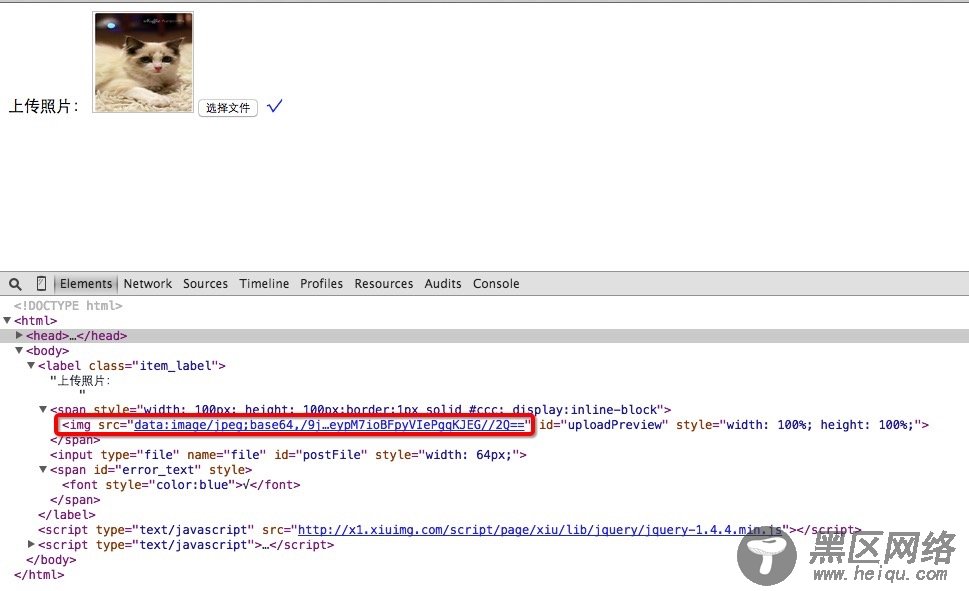Go to the Resources tab
This screenshot has height=591, width=969.
[384, 284]
